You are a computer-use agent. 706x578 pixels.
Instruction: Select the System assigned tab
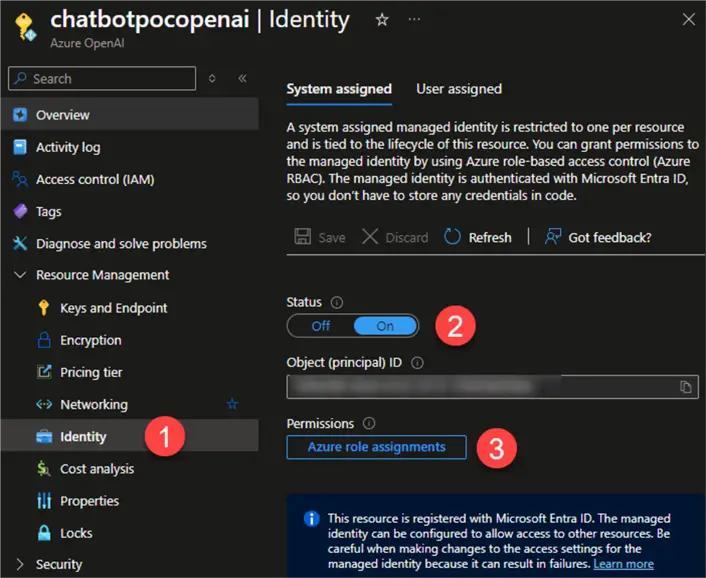pos(339,89)
